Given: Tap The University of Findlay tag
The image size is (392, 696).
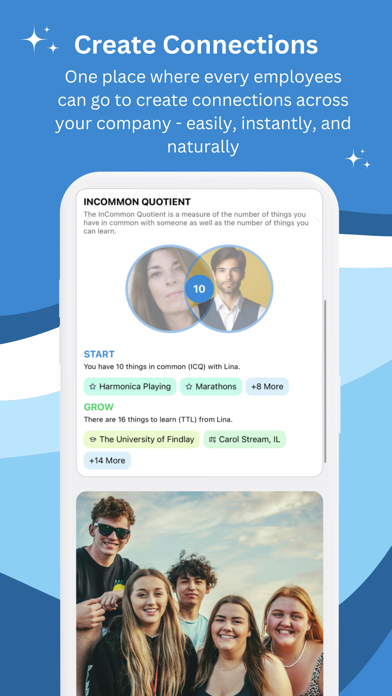Looking at the screenshot, I should (x=142, y=439).
